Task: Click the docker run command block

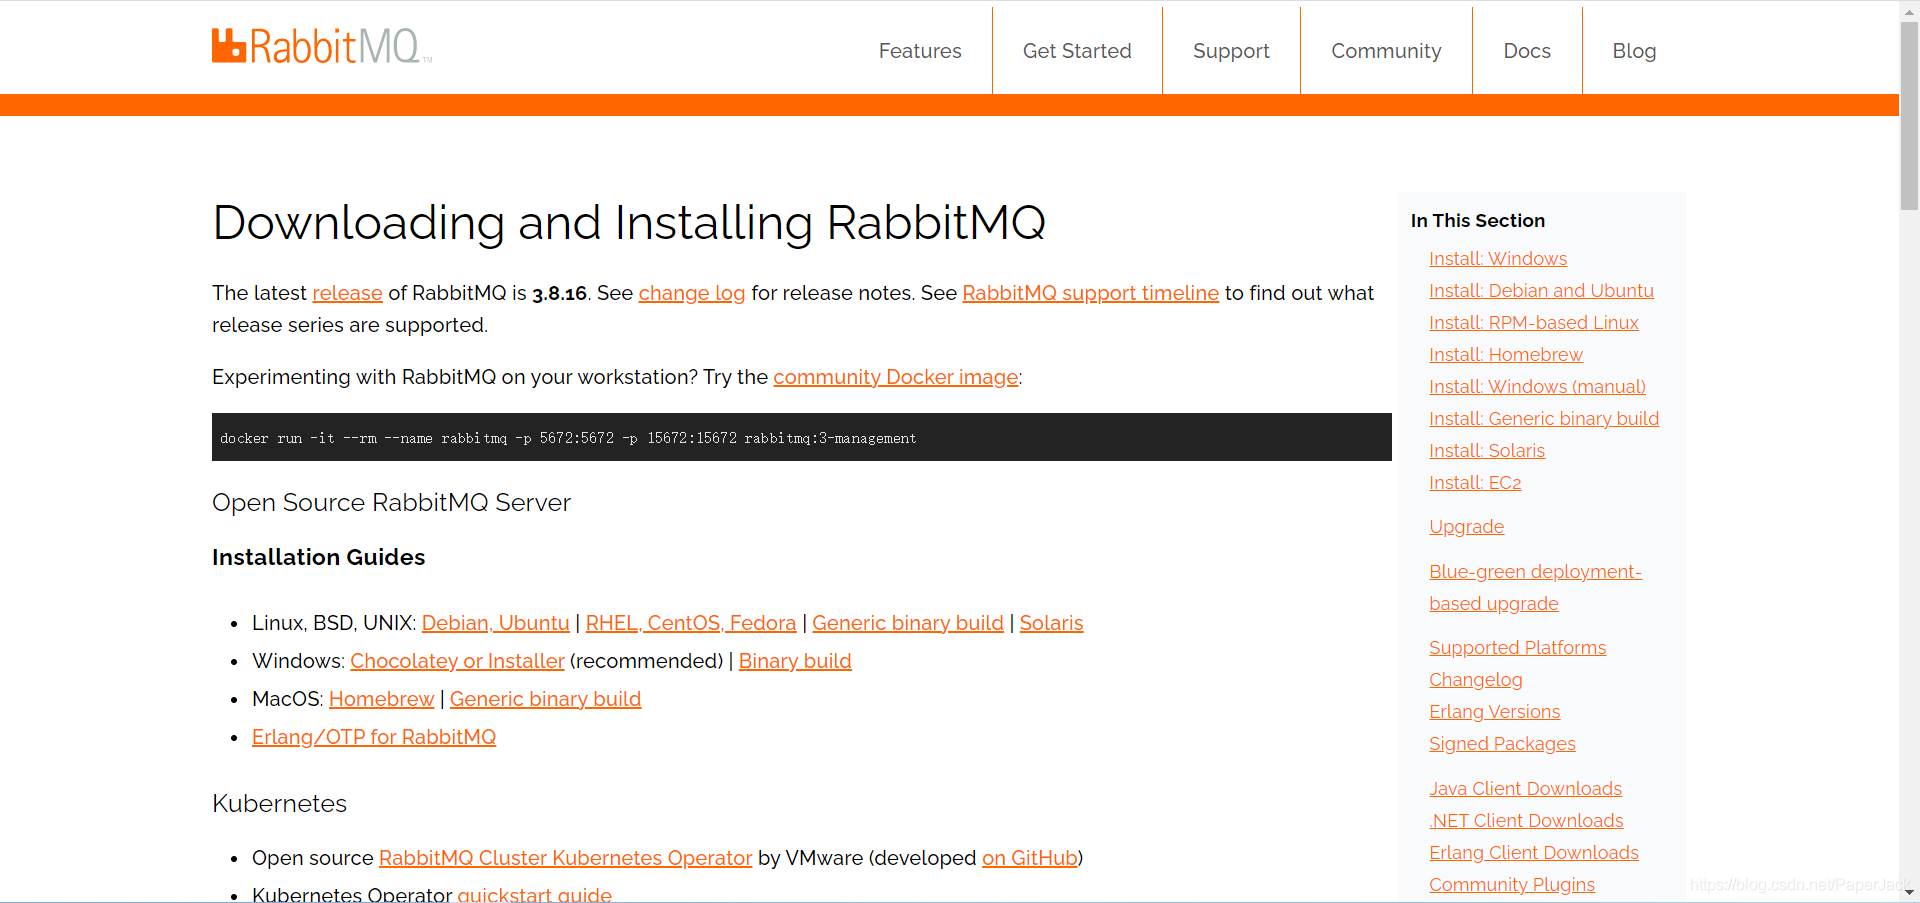Action: tap(801, 437)
